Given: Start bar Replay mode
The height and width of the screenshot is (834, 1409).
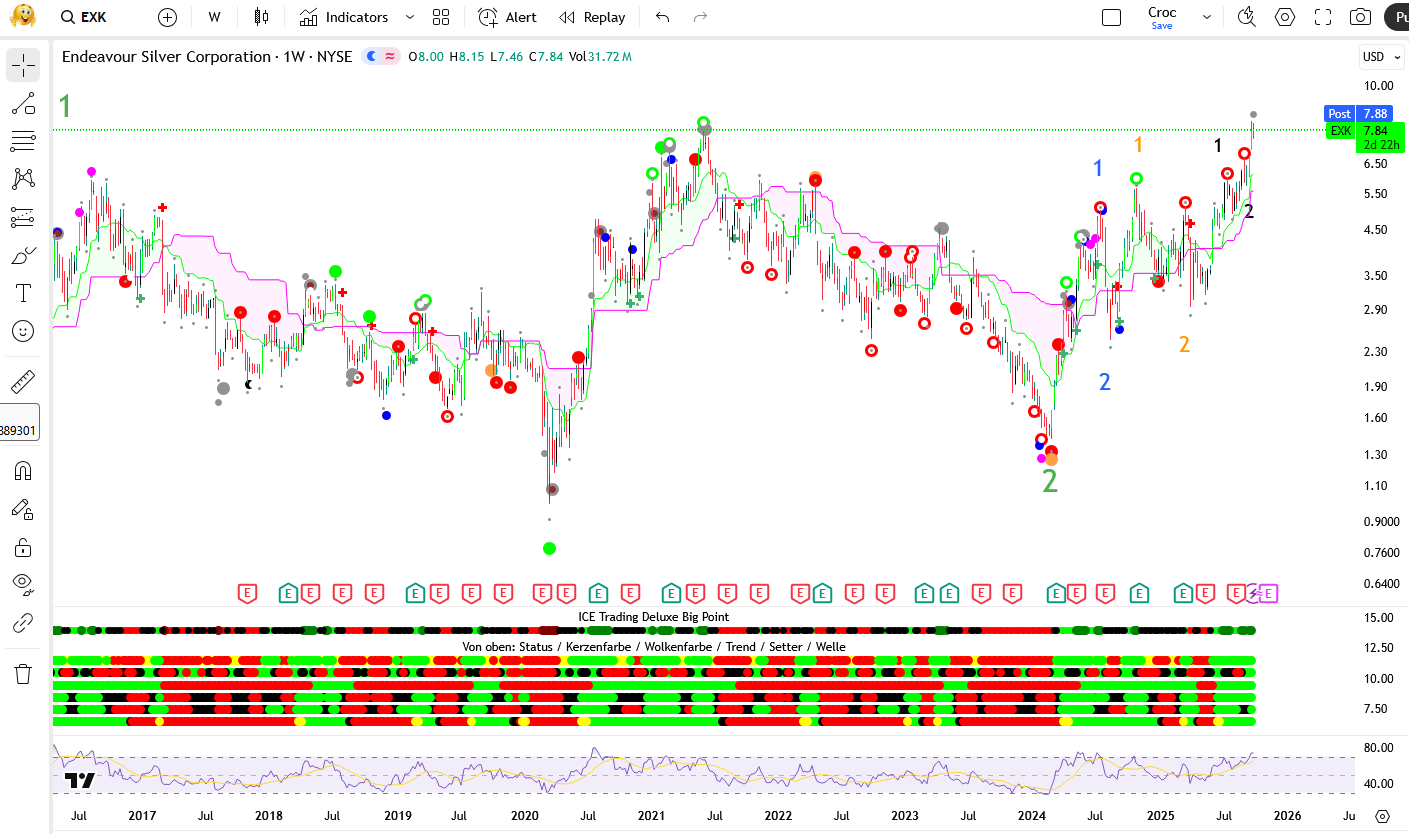Looking at the screenshot, I should point(592,17).
